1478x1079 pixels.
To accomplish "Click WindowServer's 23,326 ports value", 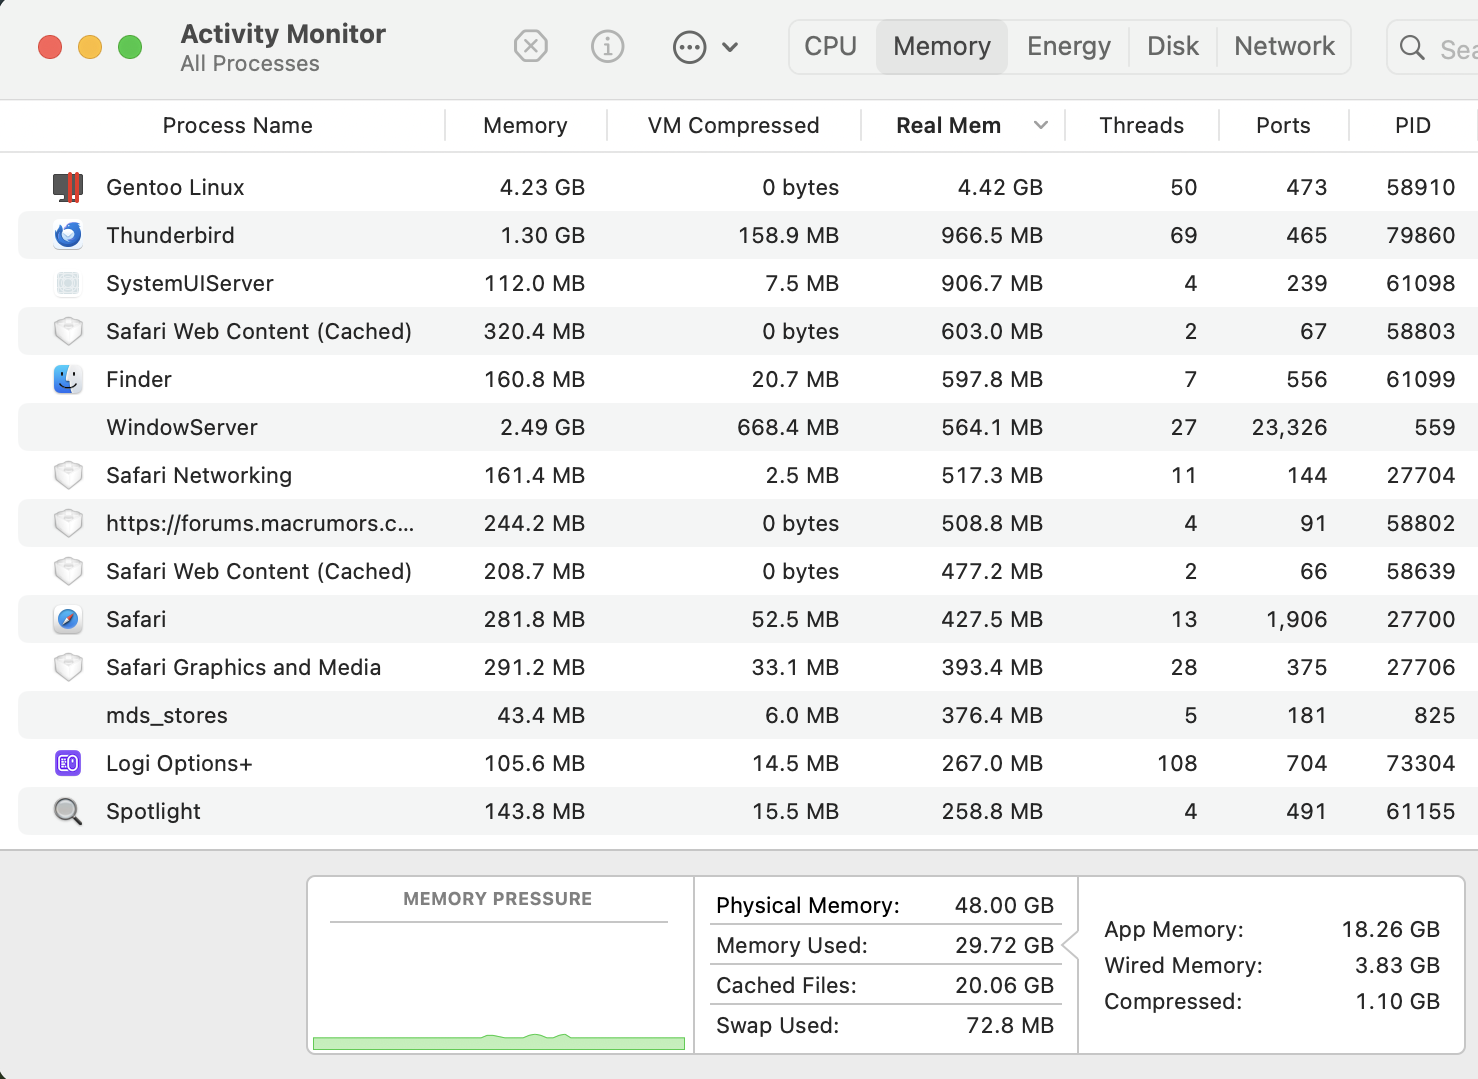I will [x=1289, y=427].
